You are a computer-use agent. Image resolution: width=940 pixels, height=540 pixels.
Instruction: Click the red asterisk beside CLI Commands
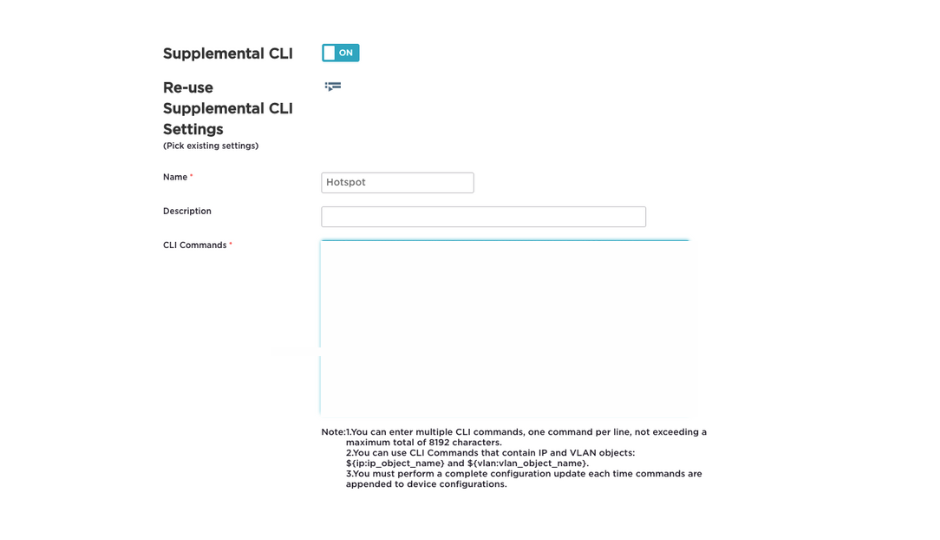tap(231, 245)
